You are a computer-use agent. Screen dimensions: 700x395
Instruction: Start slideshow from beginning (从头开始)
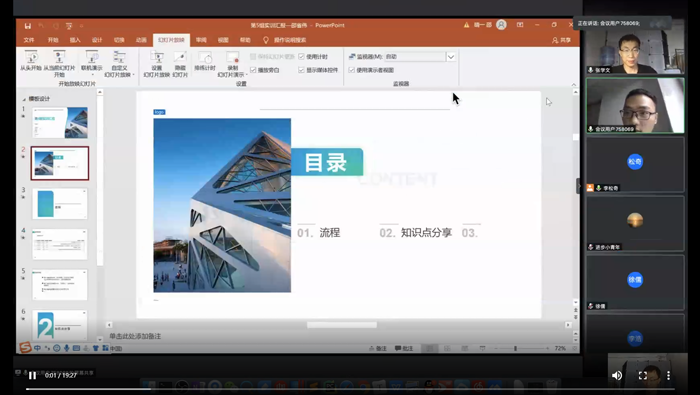(x=31, y=60)
